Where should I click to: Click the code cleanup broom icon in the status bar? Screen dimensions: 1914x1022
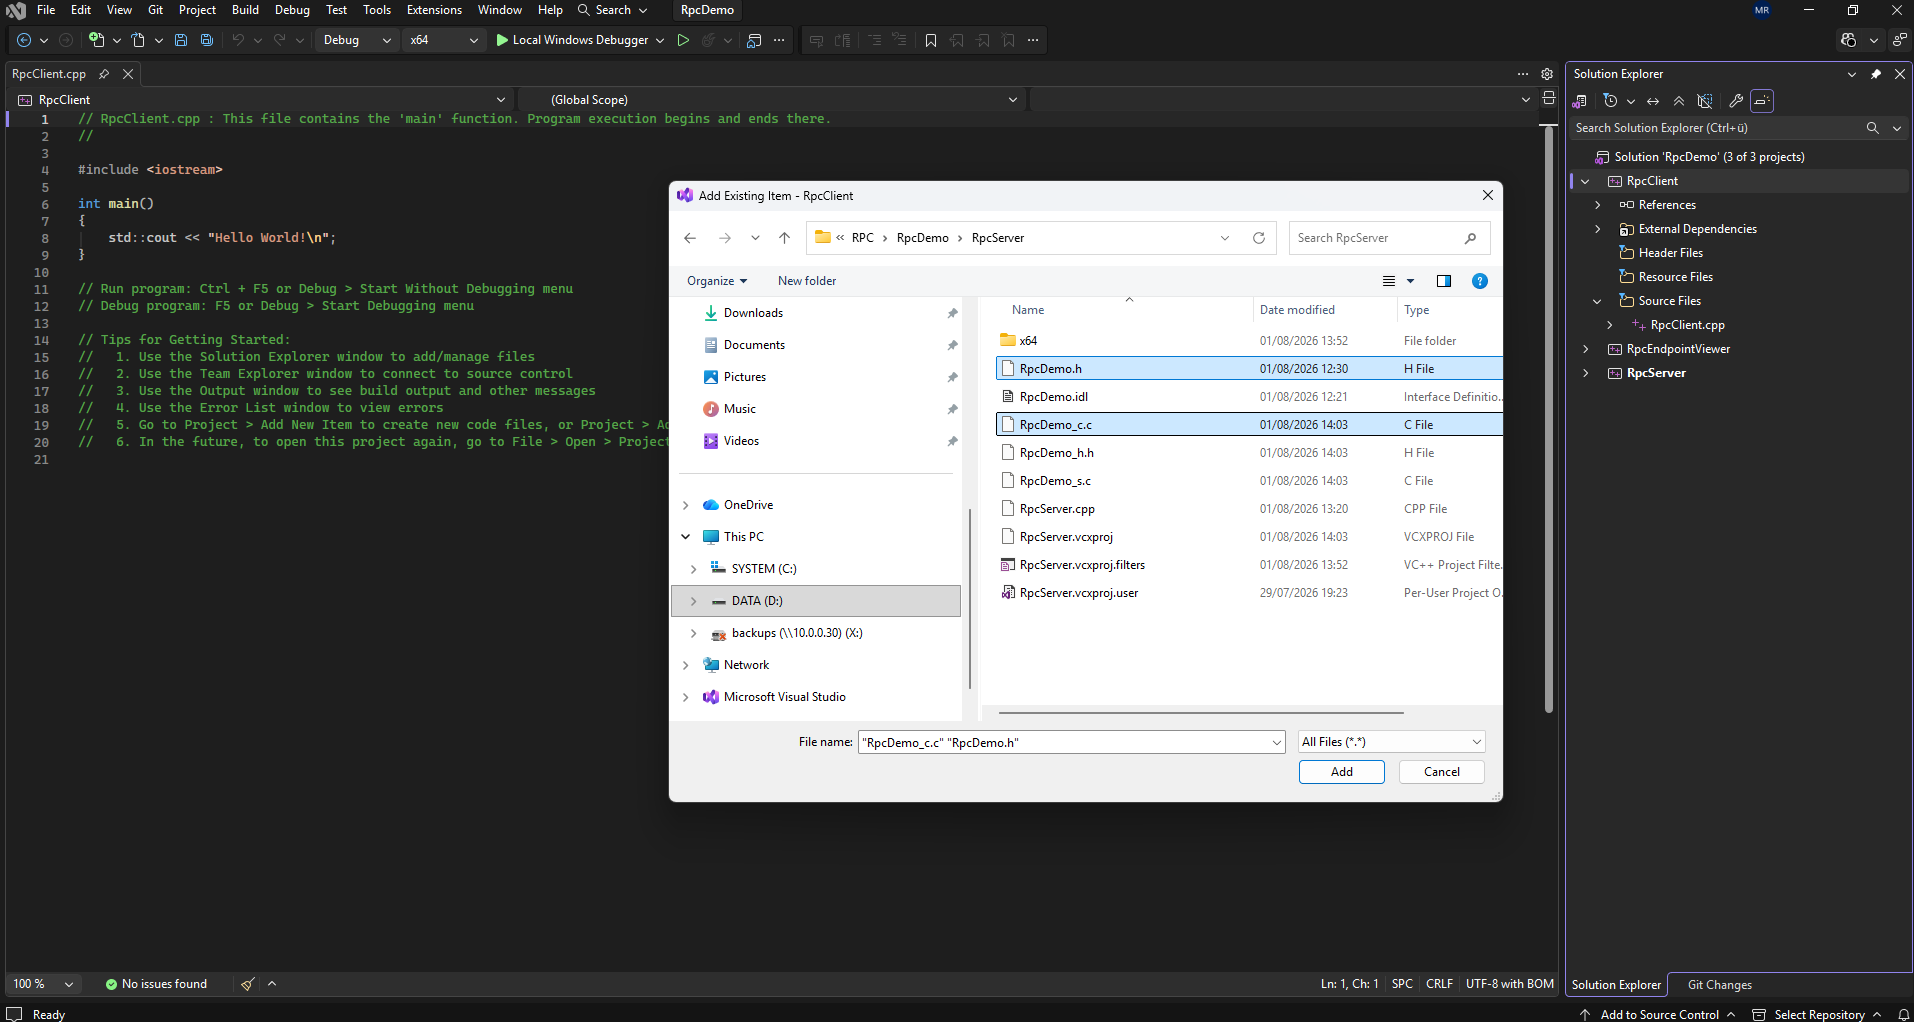click(247, 984)
